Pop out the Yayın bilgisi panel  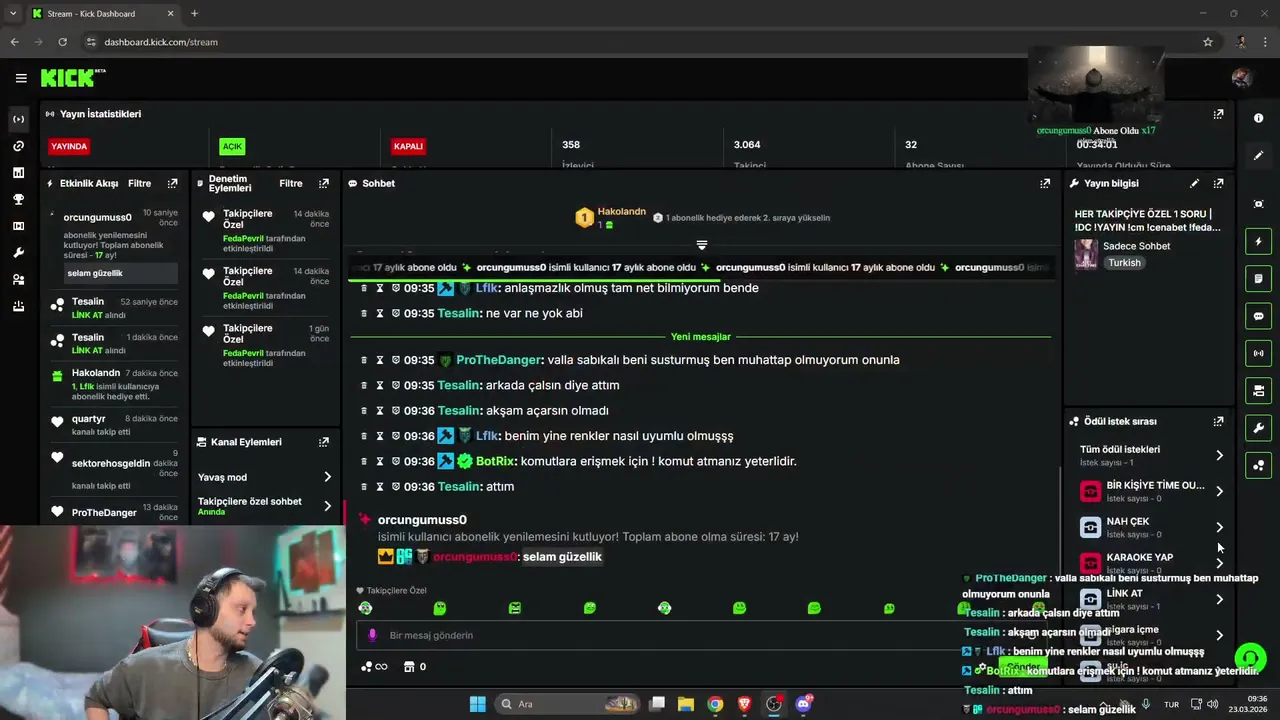1218,183
